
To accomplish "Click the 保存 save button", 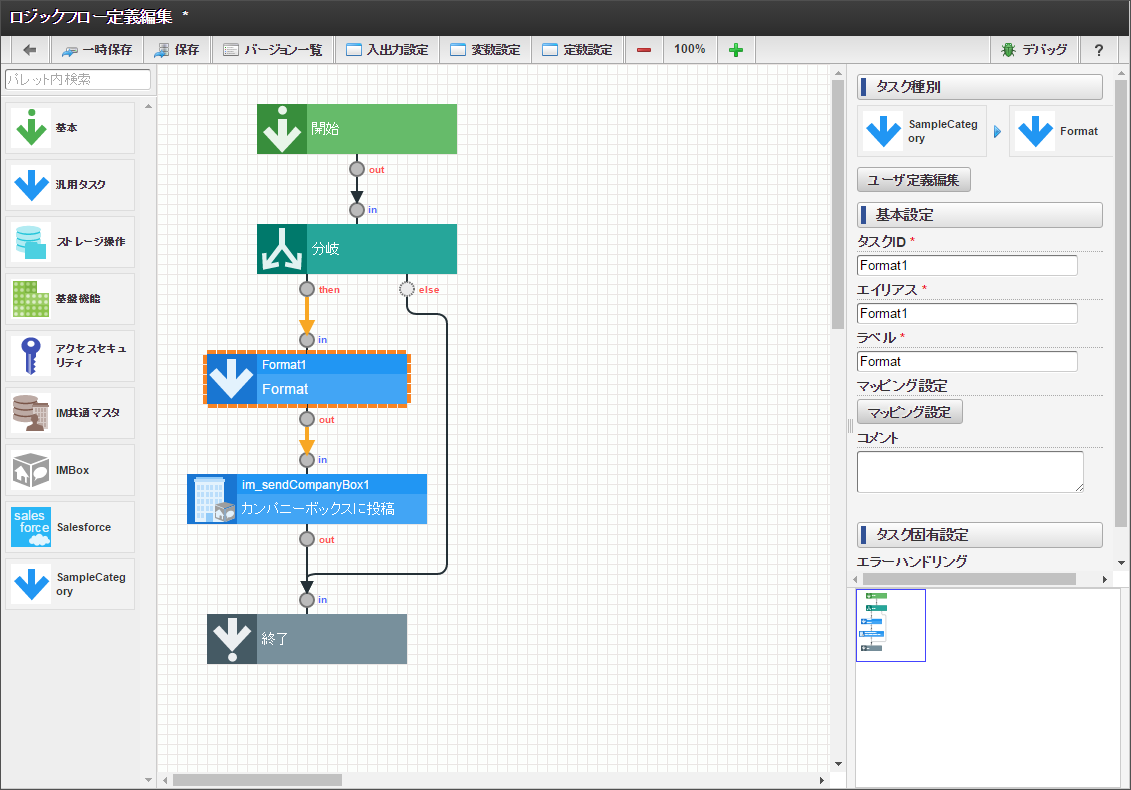I will [x=177, y=49].
